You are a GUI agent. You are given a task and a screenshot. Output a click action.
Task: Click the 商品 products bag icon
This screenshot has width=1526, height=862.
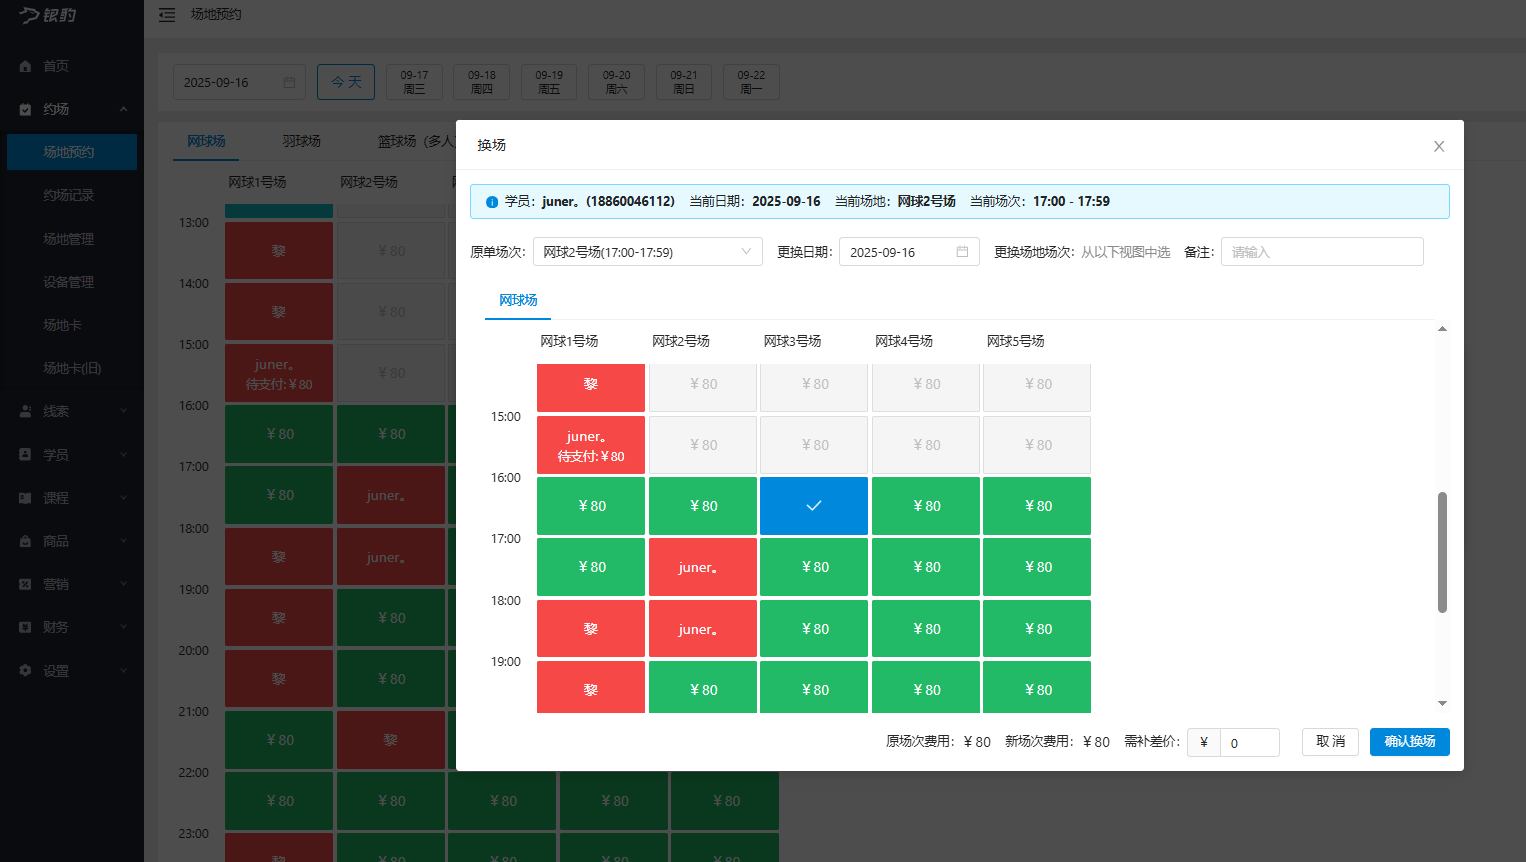25,541
